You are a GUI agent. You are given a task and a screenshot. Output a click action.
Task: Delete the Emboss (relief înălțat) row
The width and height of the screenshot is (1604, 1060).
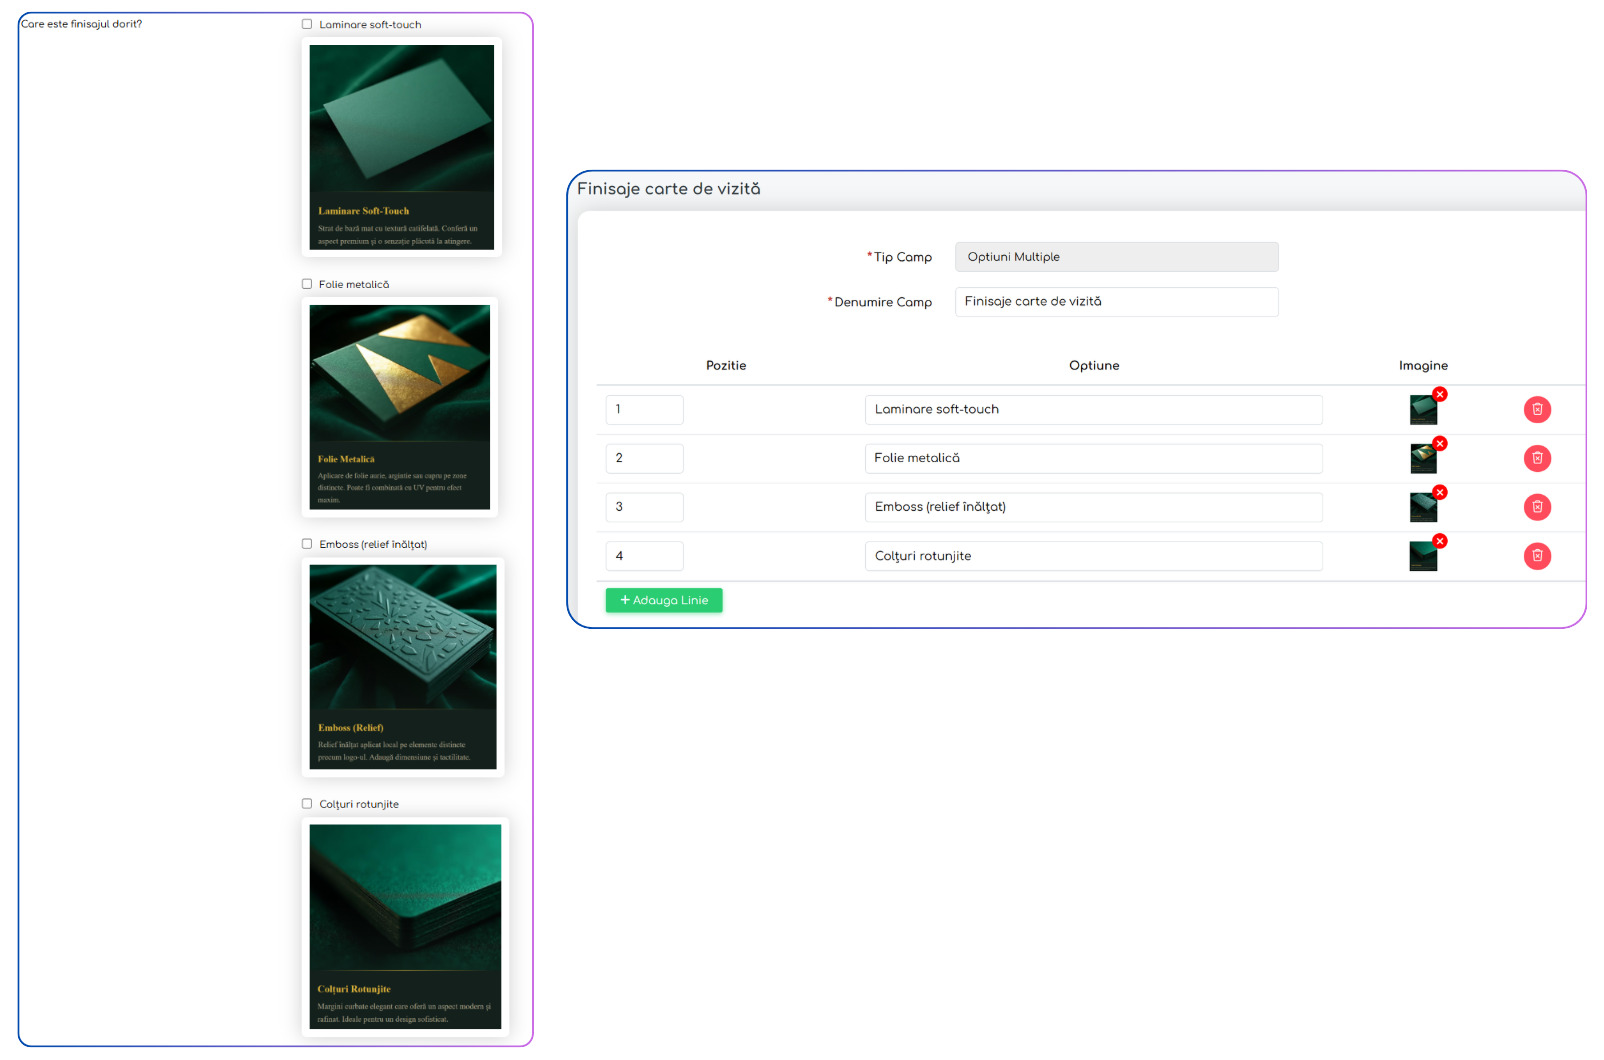pyautogui.click(x=1537, y=507)
